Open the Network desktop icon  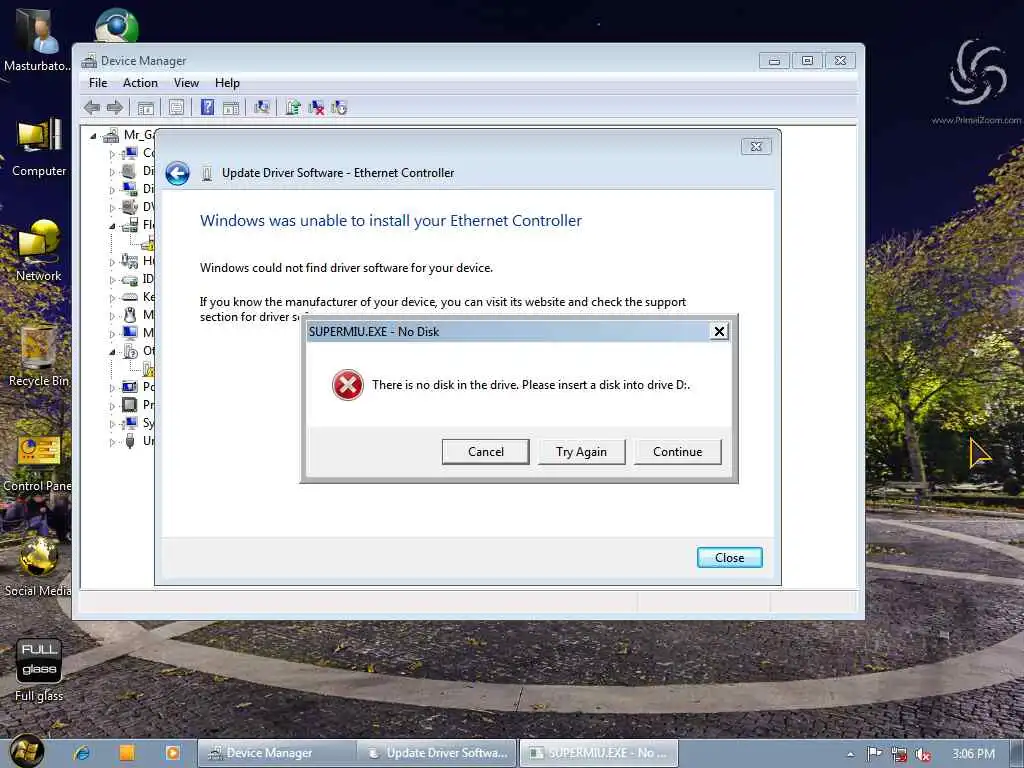click(39, 251)
